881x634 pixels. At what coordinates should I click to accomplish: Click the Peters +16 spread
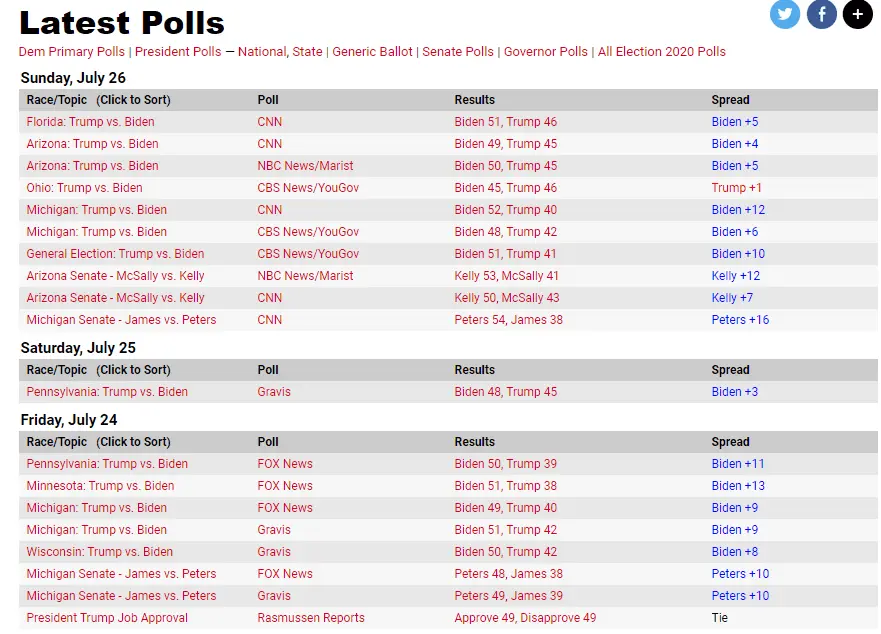(x=740, y=320)
